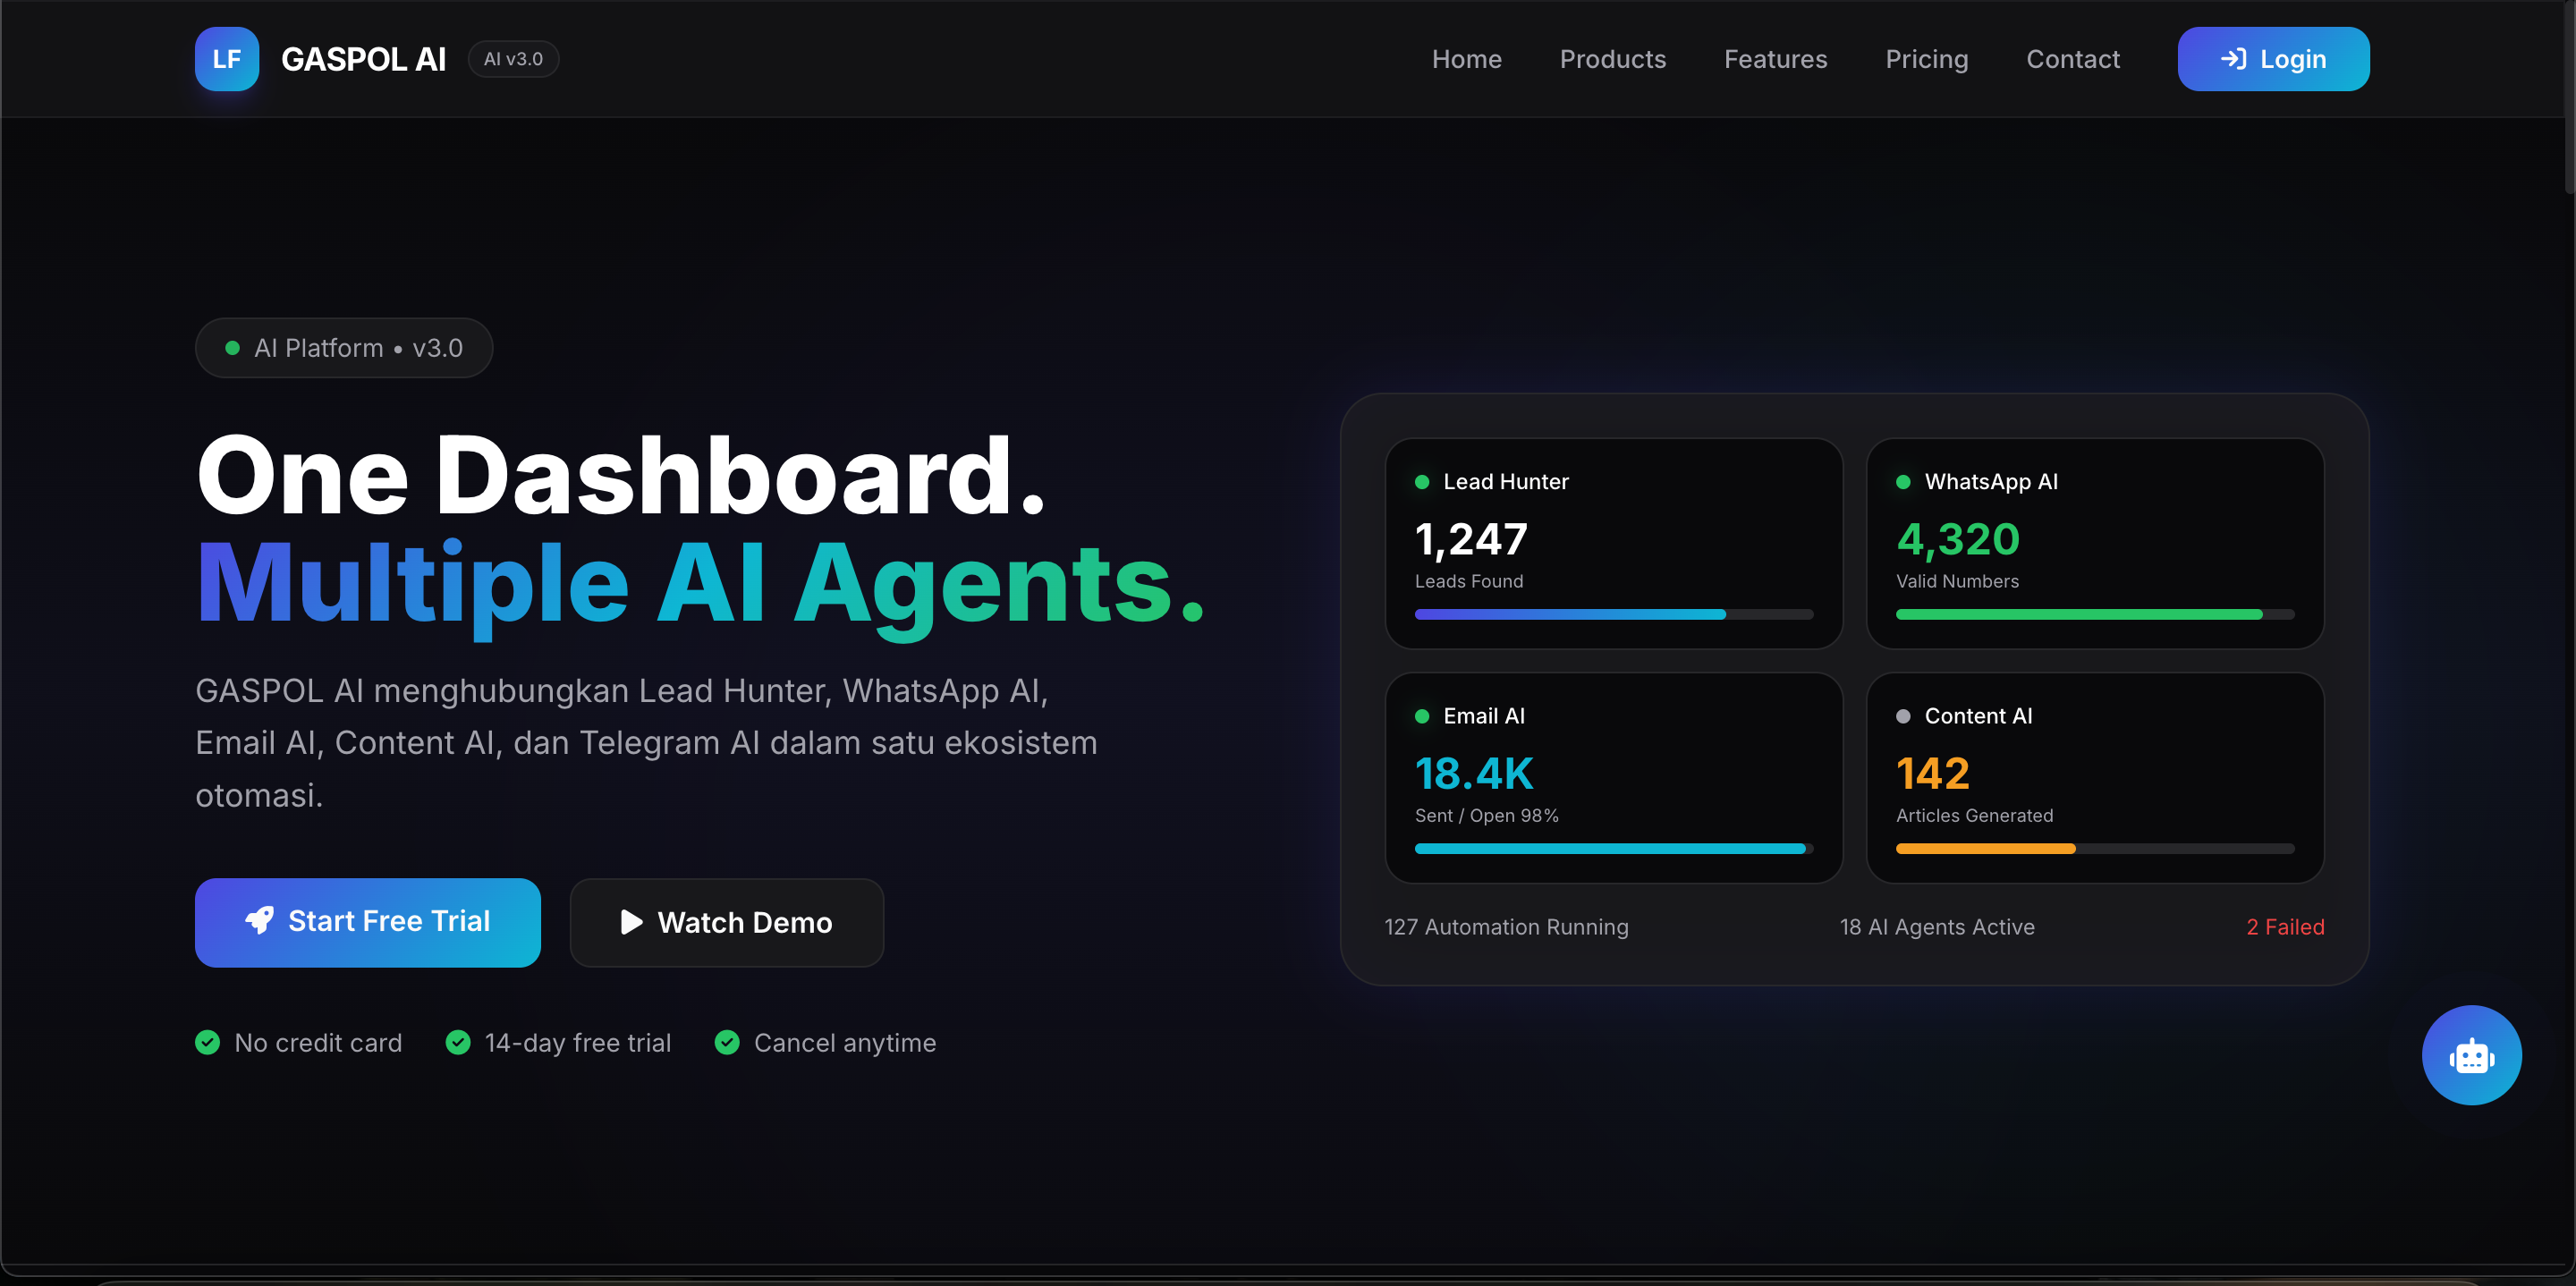Image resolution: width=2576 pixels, height=1286 pixels.
Task: Click the green status dot on Email AI
Action: 1422,716
